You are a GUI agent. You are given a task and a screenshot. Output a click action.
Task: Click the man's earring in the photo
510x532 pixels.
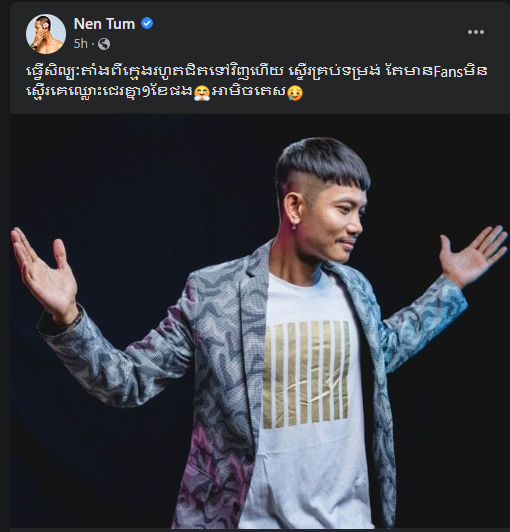294,226
